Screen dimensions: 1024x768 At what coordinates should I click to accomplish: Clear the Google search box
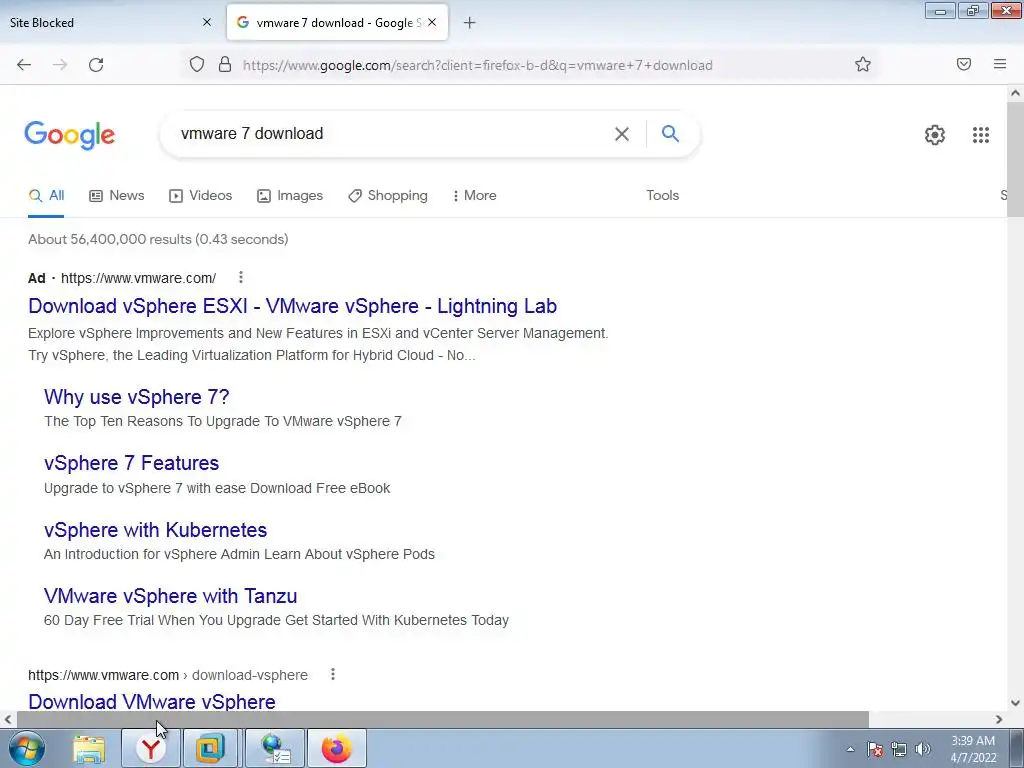point(622,134)
